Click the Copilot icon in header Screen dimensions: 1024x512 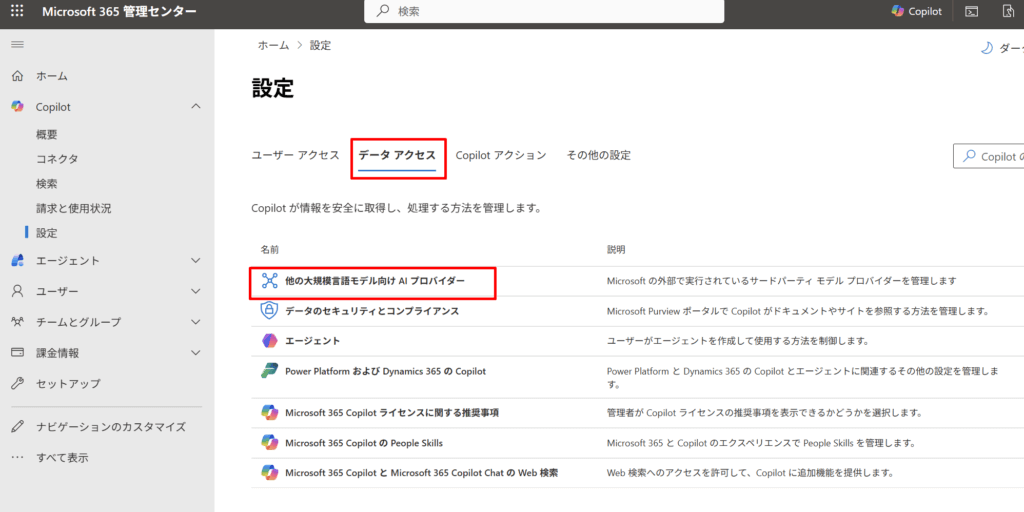click(917, 12)
